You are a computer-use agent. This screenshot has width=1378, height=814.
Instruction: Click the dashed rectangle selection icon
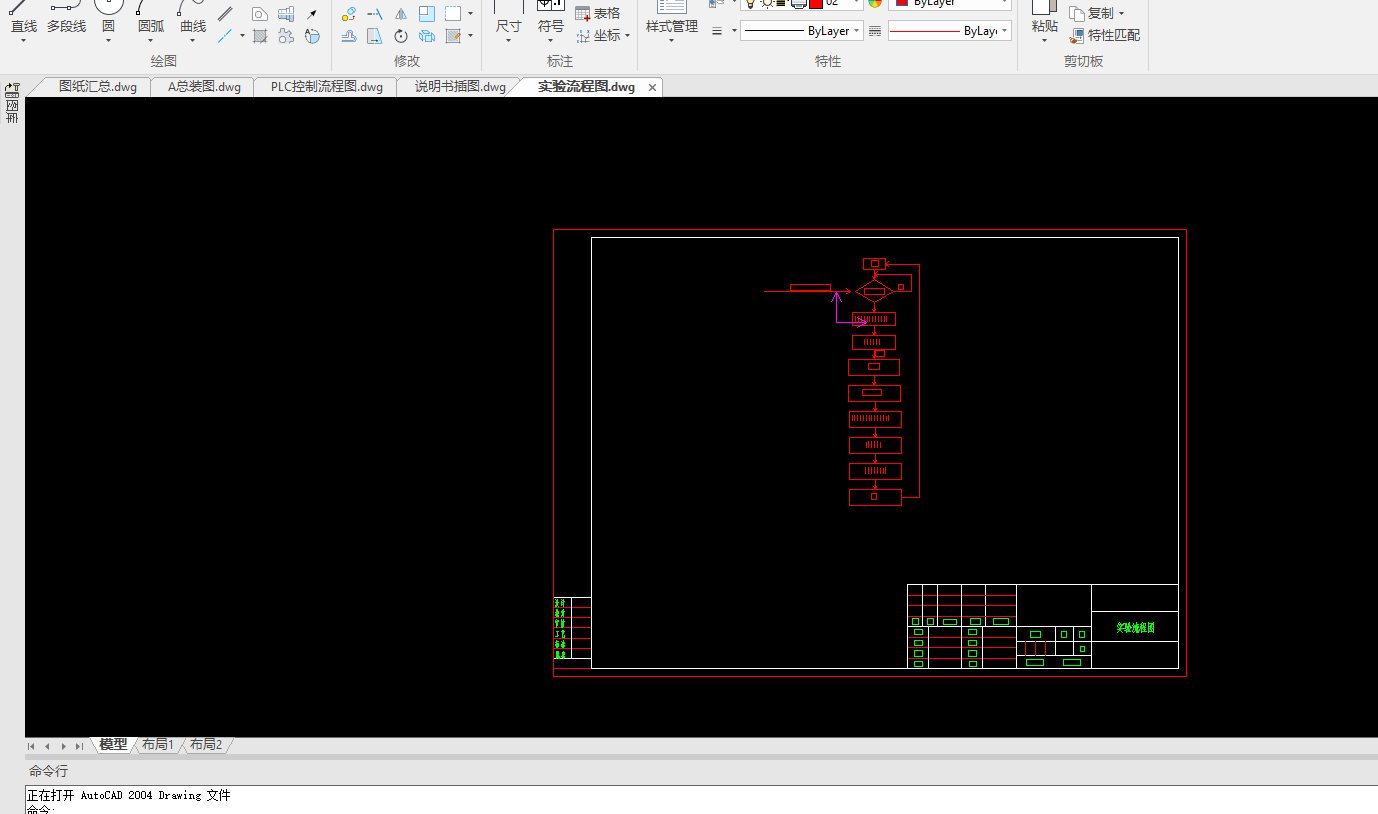tap(453, 14)
